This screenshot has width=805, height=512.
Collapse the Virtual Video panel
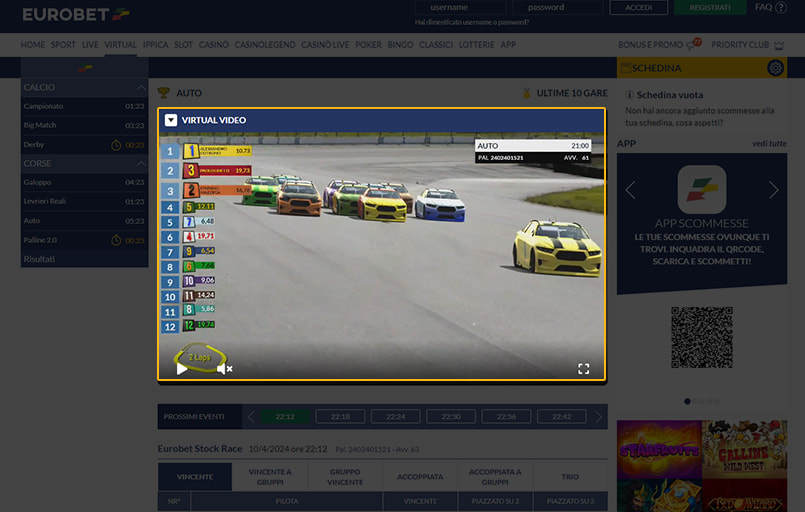coord(171,120)
